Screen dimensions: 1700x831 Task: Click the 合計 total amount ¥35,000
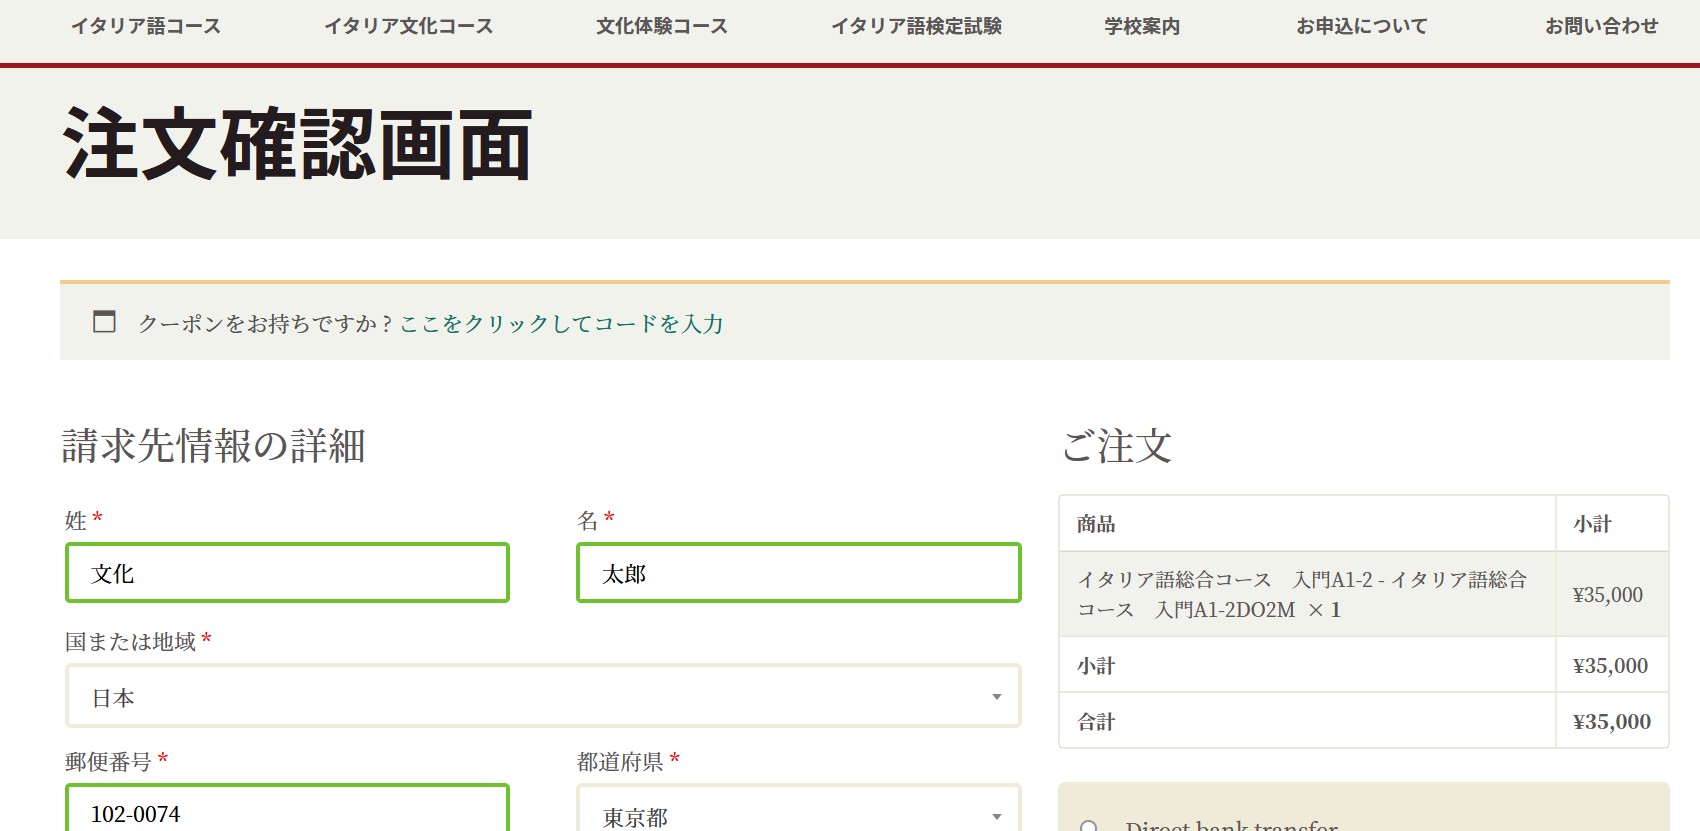pyautogui.click(x=1611, y=722)
